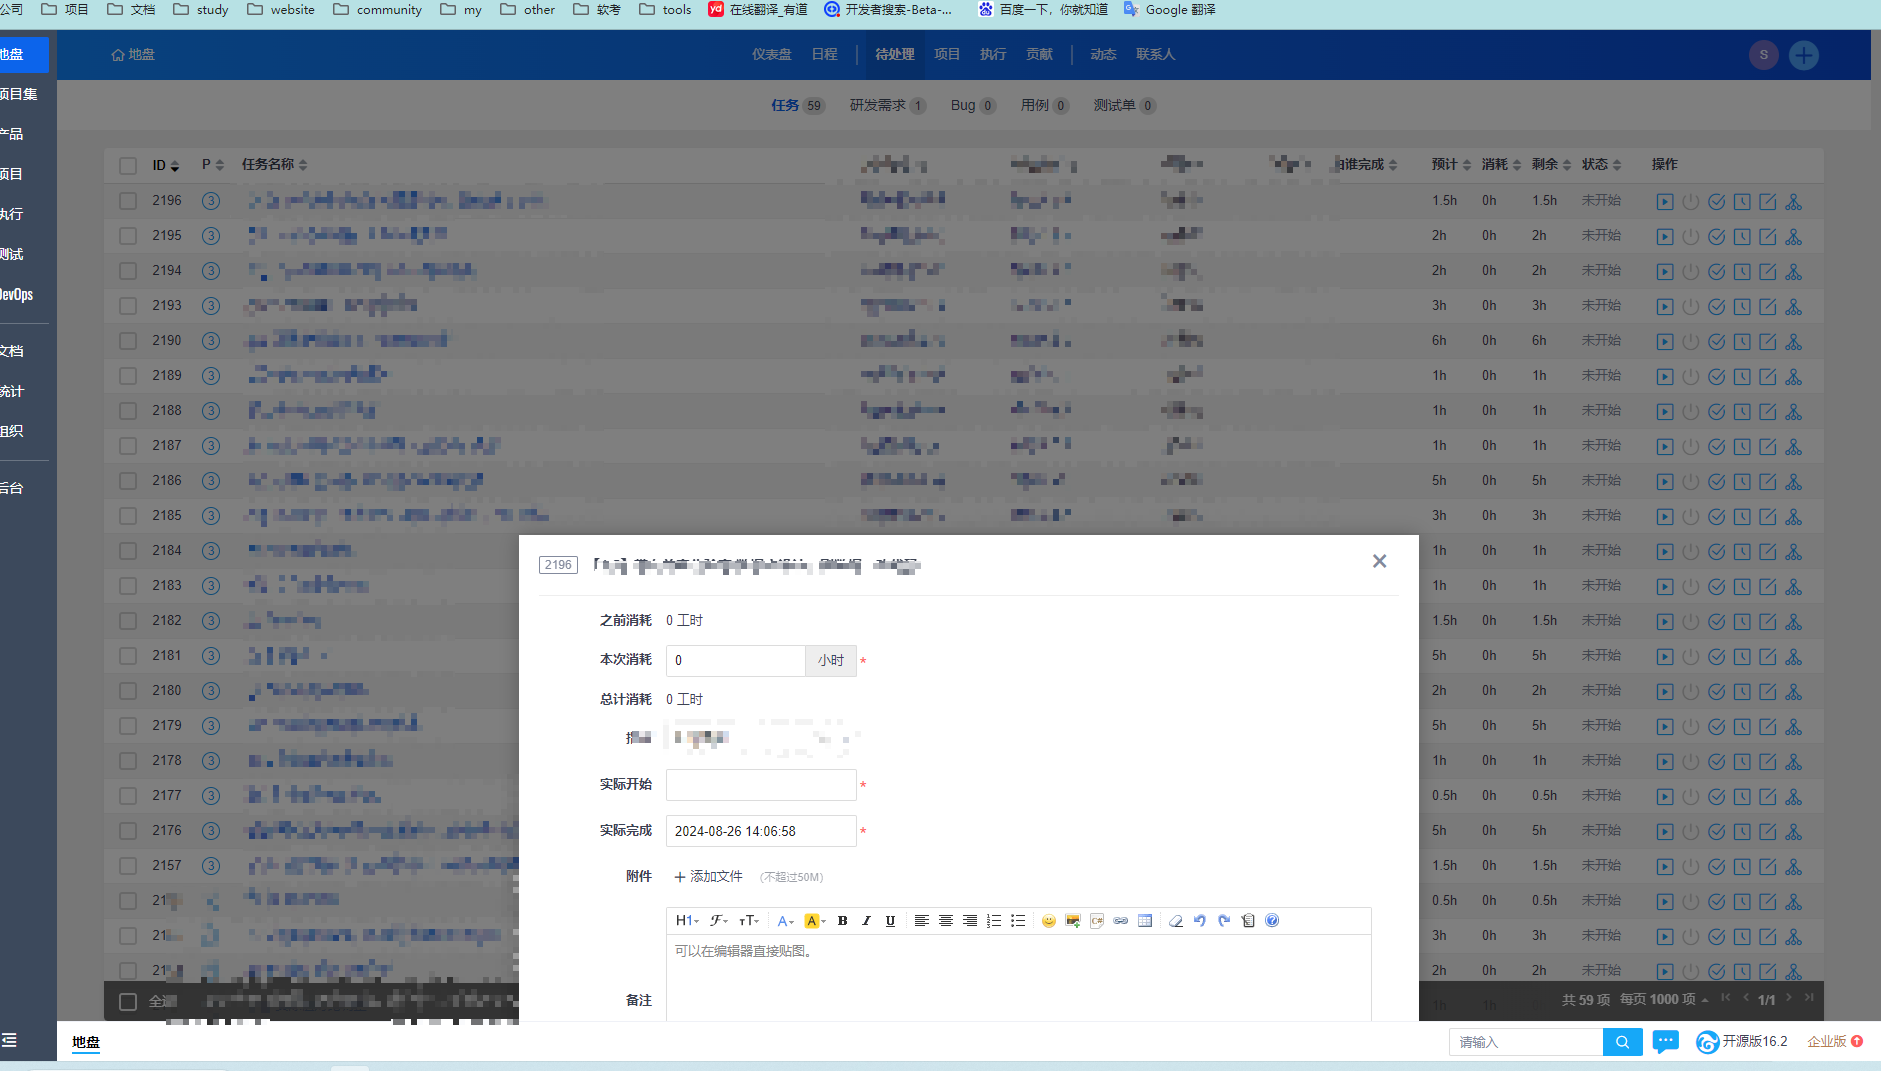Click the finish checkmark icon for task 2194
This screenshot has width=1881, height=1071.
(x=1716, y=272)
